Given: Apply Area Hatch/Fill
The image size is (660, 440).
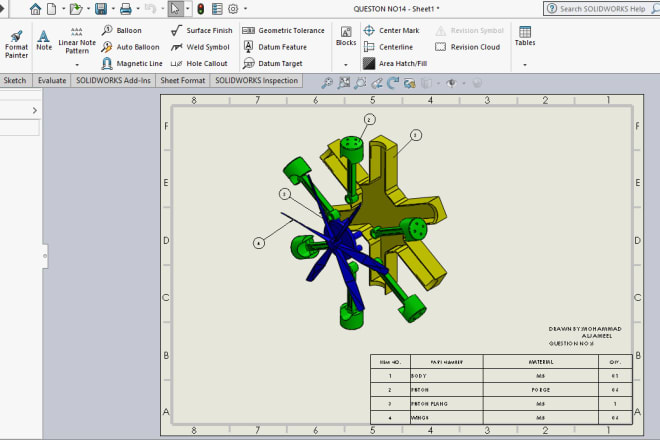Looking at the screenshot, I should (x=395, y=64).
